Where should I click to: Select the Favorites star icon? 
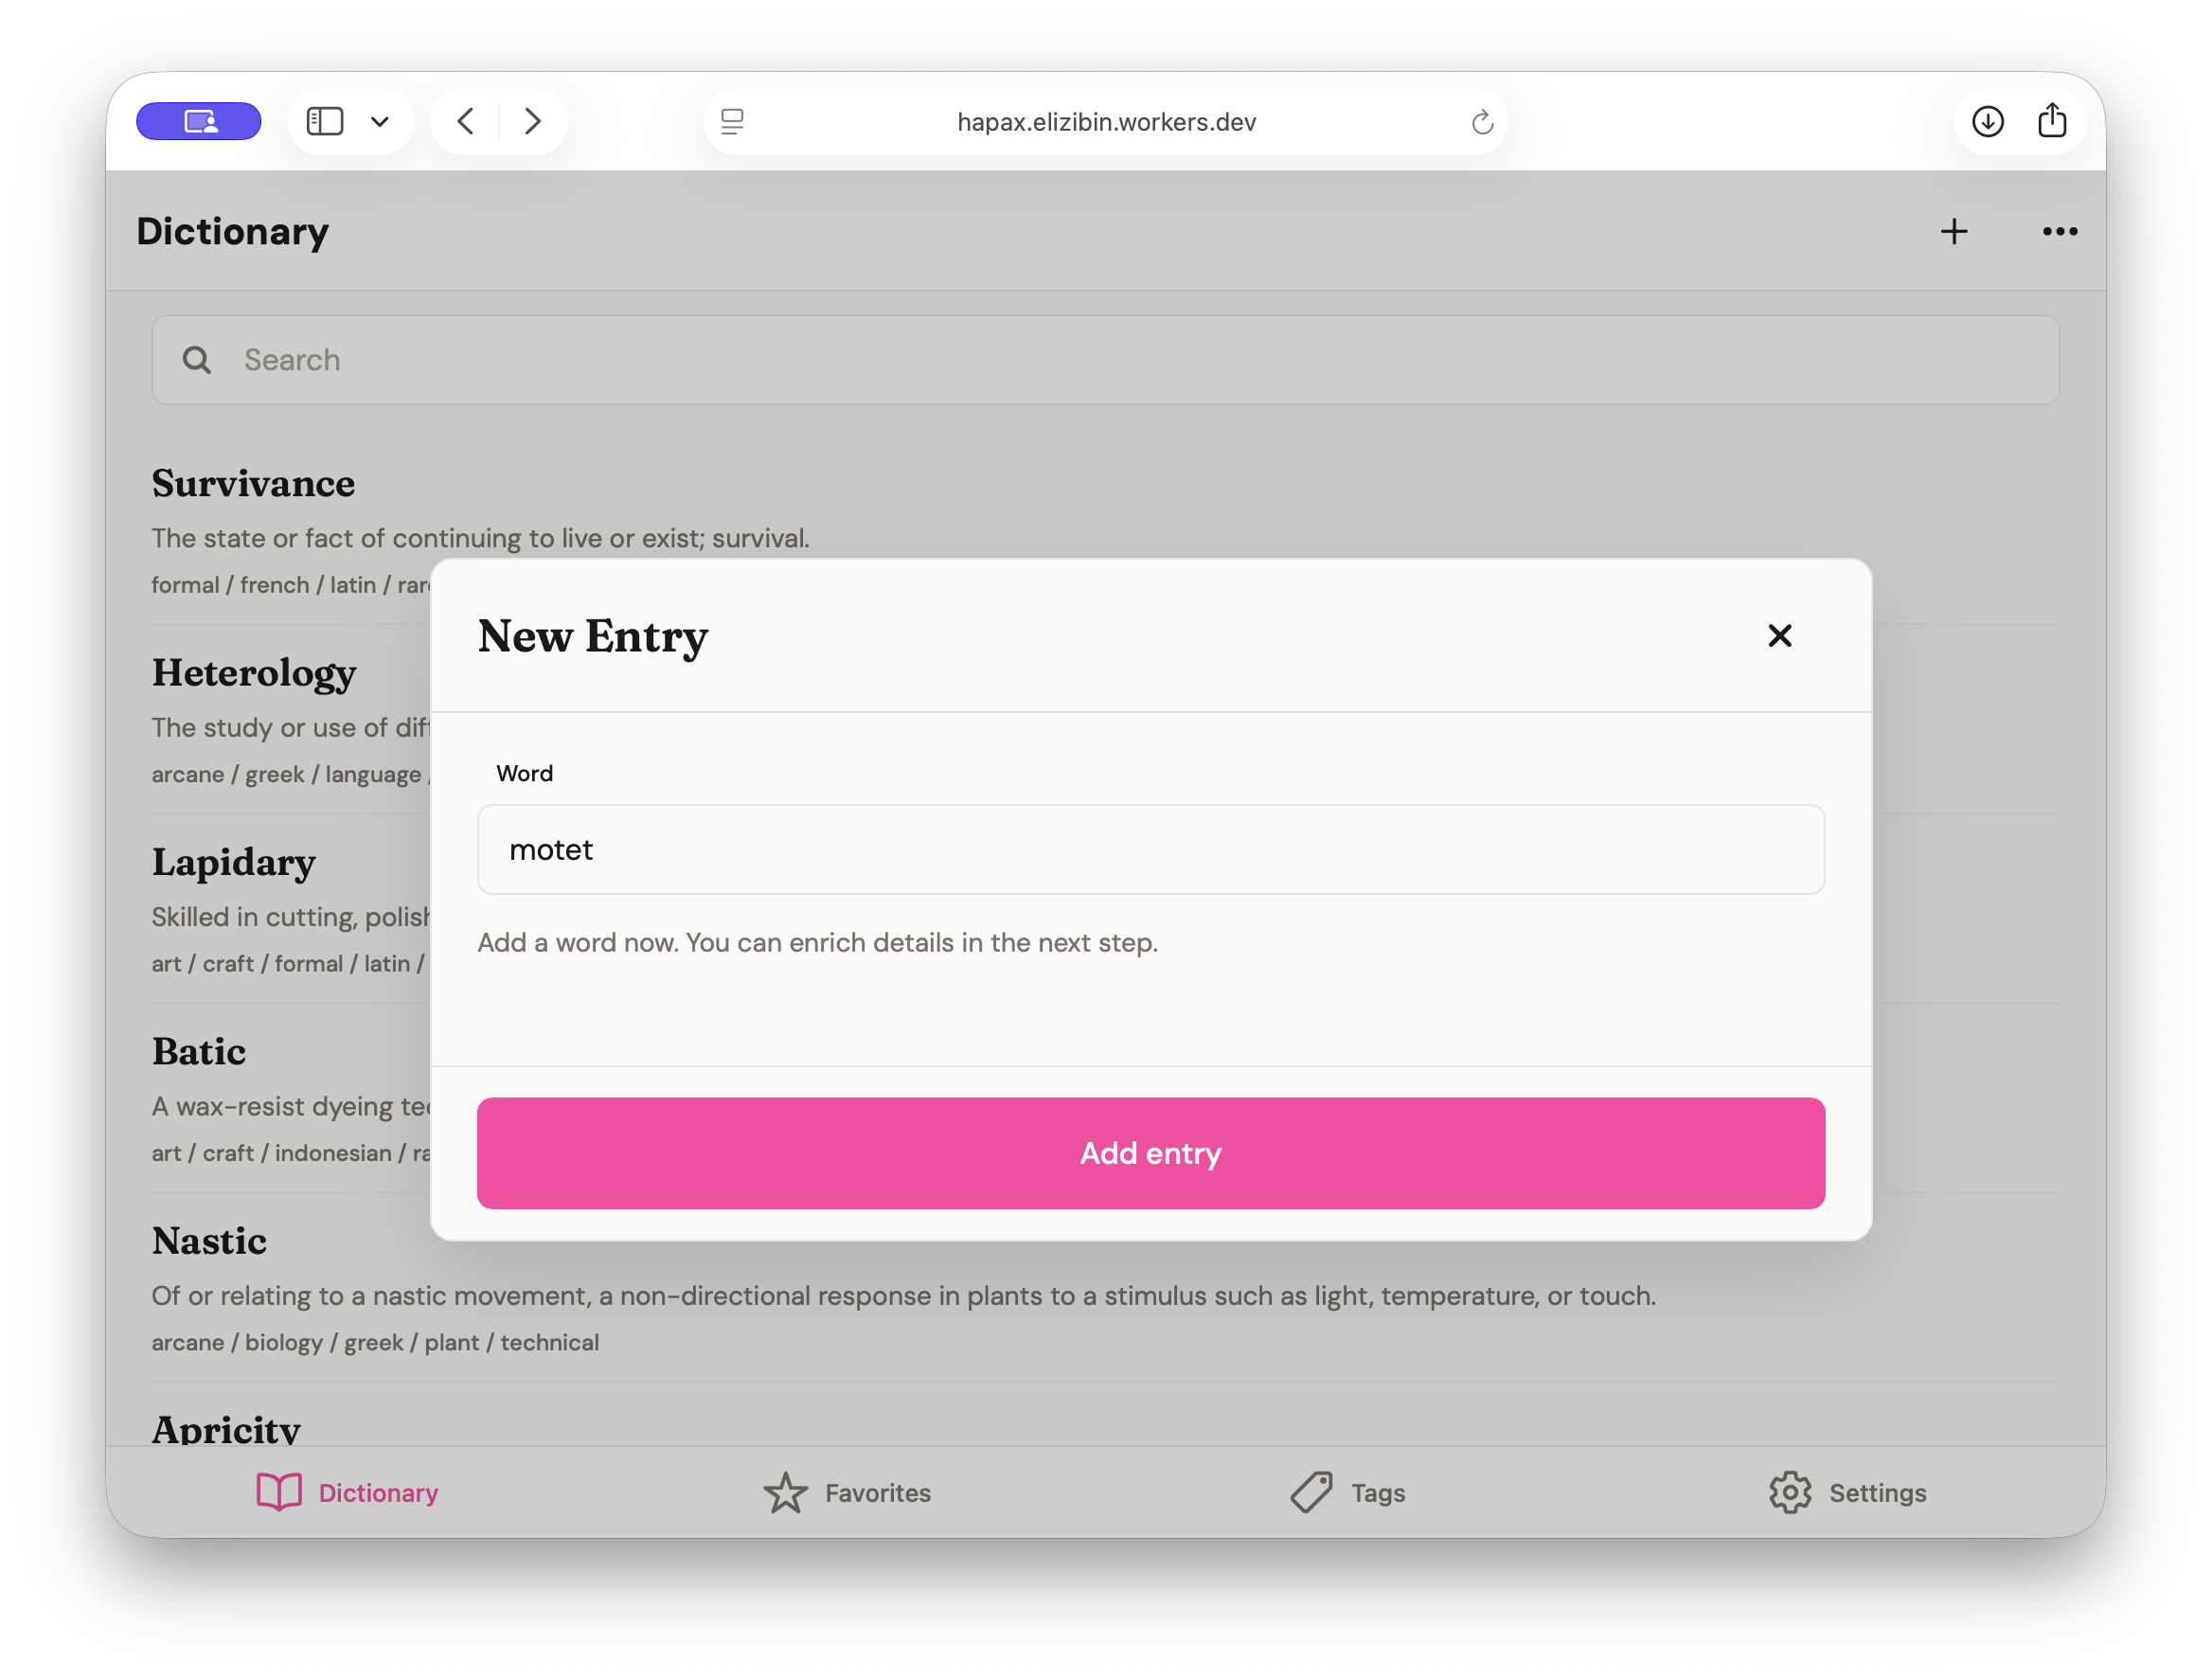click(786, 1492)
